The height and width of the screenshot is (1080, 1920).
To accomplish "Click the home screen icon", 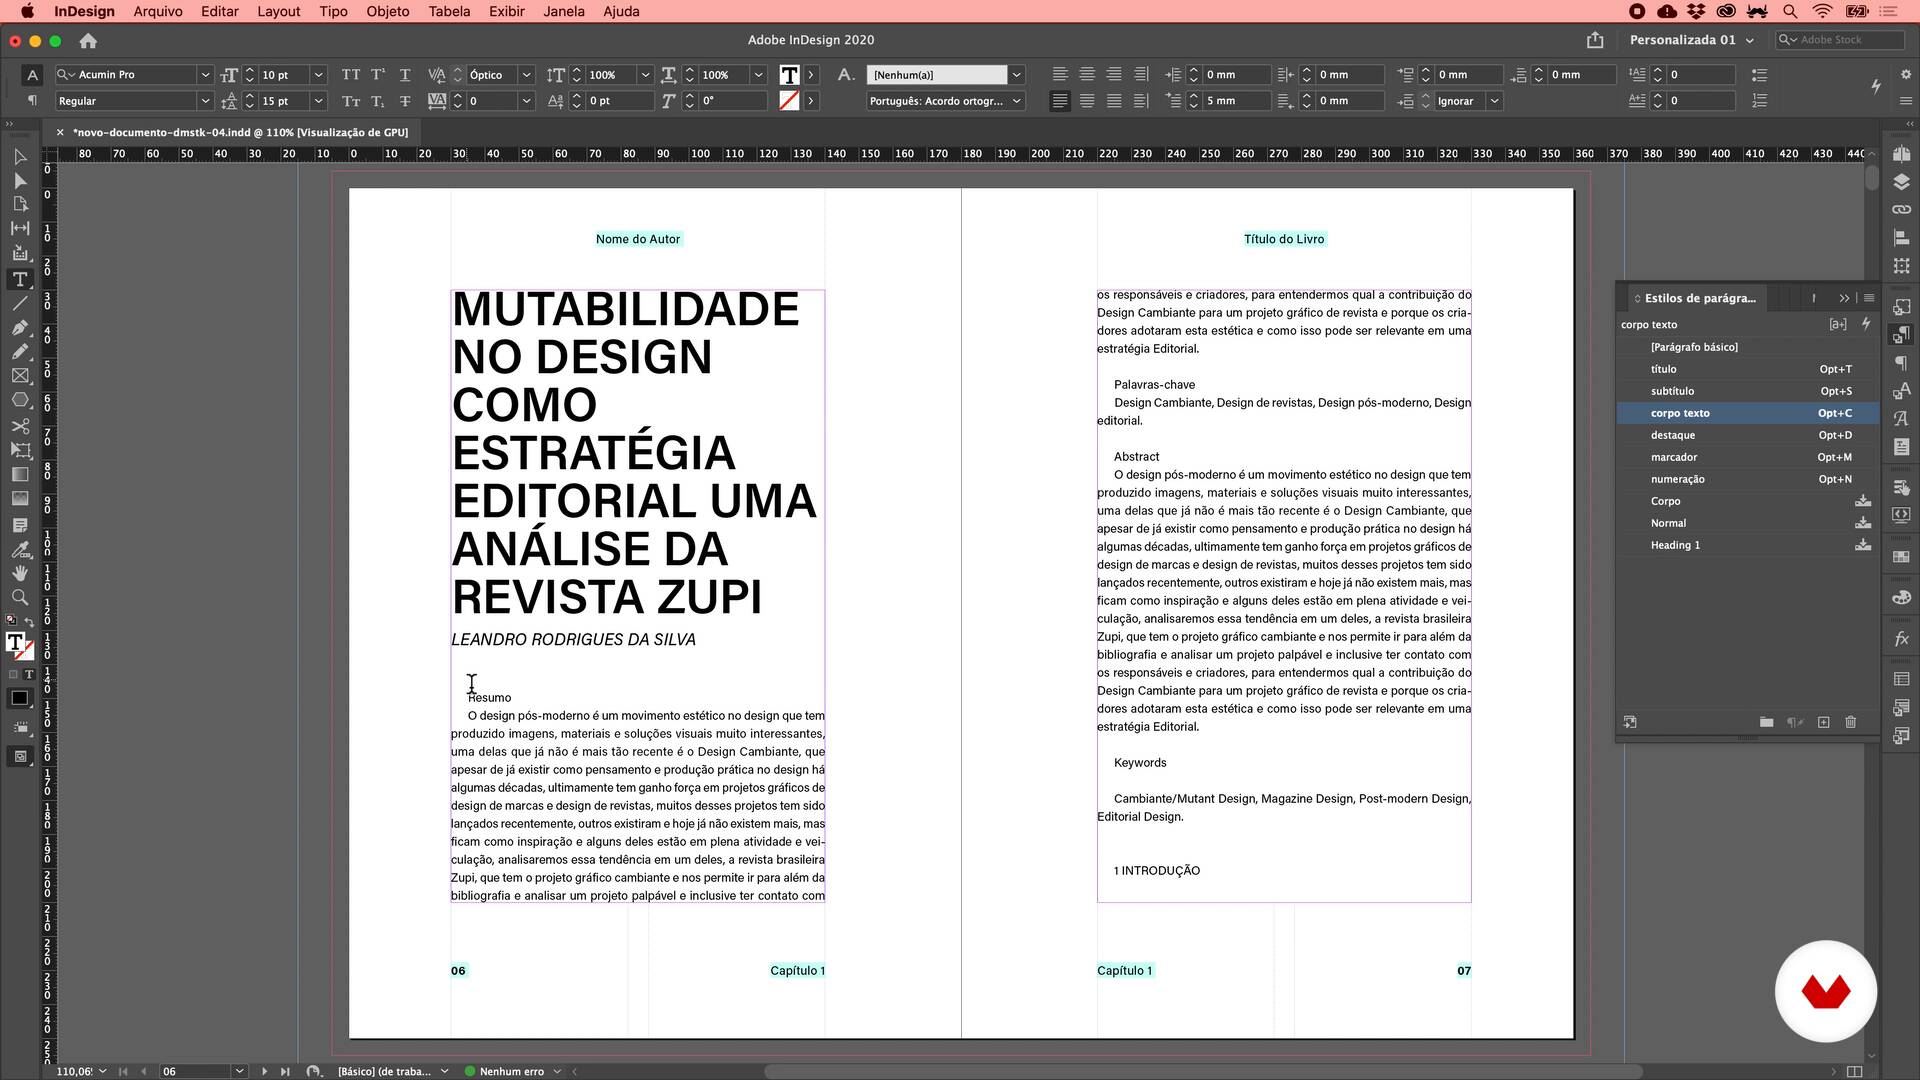I will coord(88,41).
